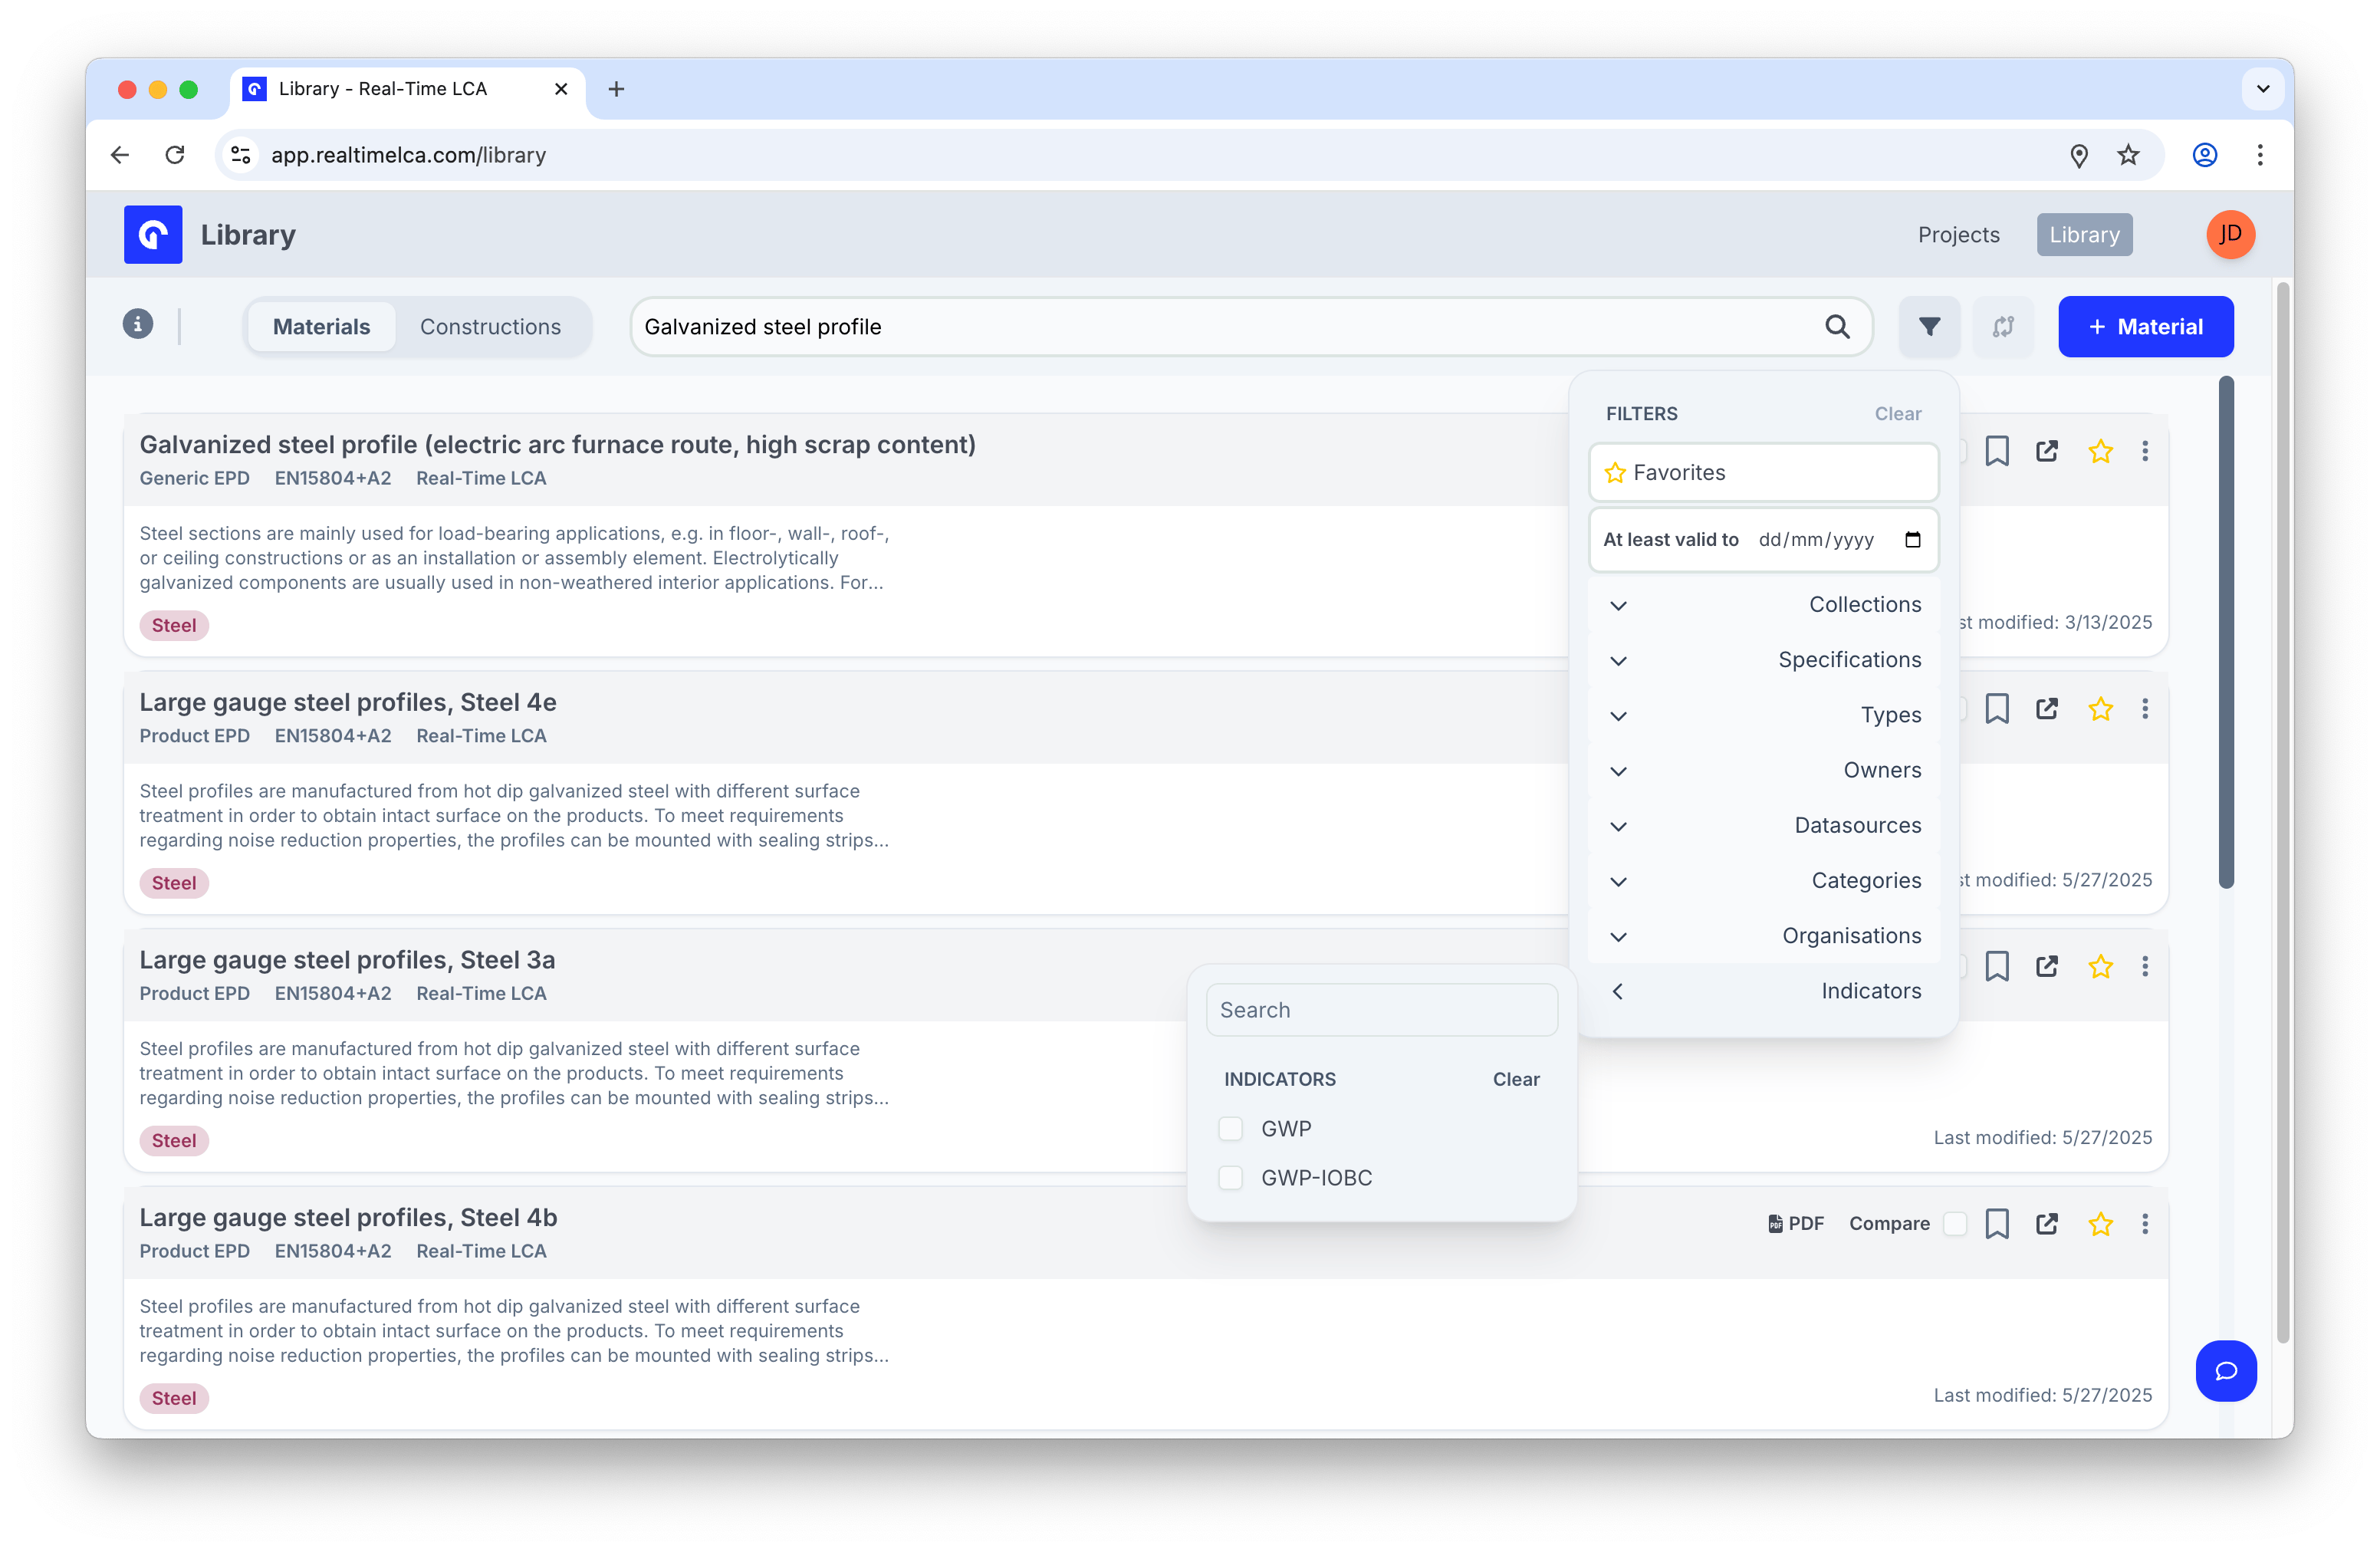Screen dimensions: 2380x1552
Task: Open Steel 4e in external view
Action: pos(2047,709)
